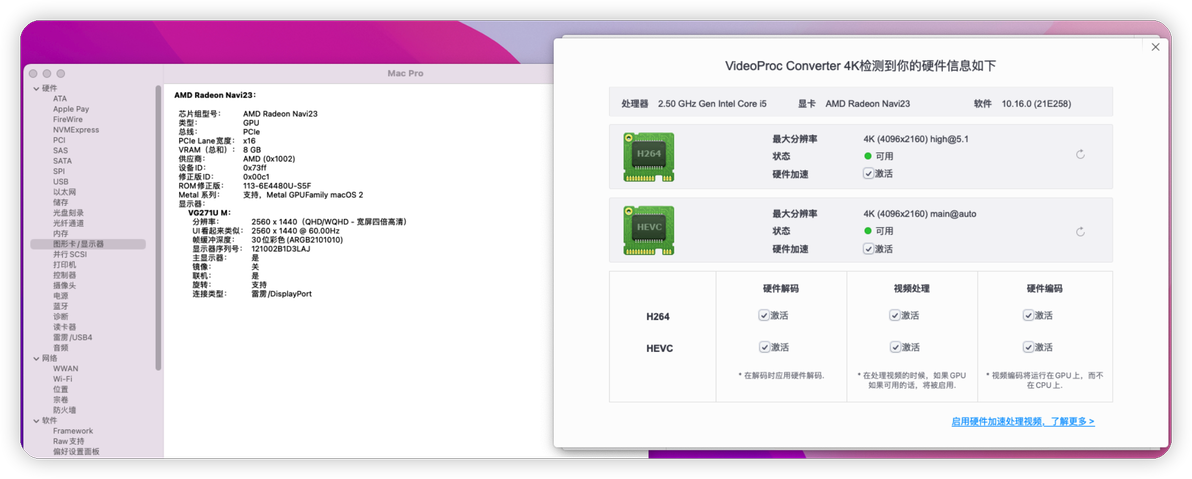
Task: Click the Mac Pro window title
Action: [x=405, y=74]
